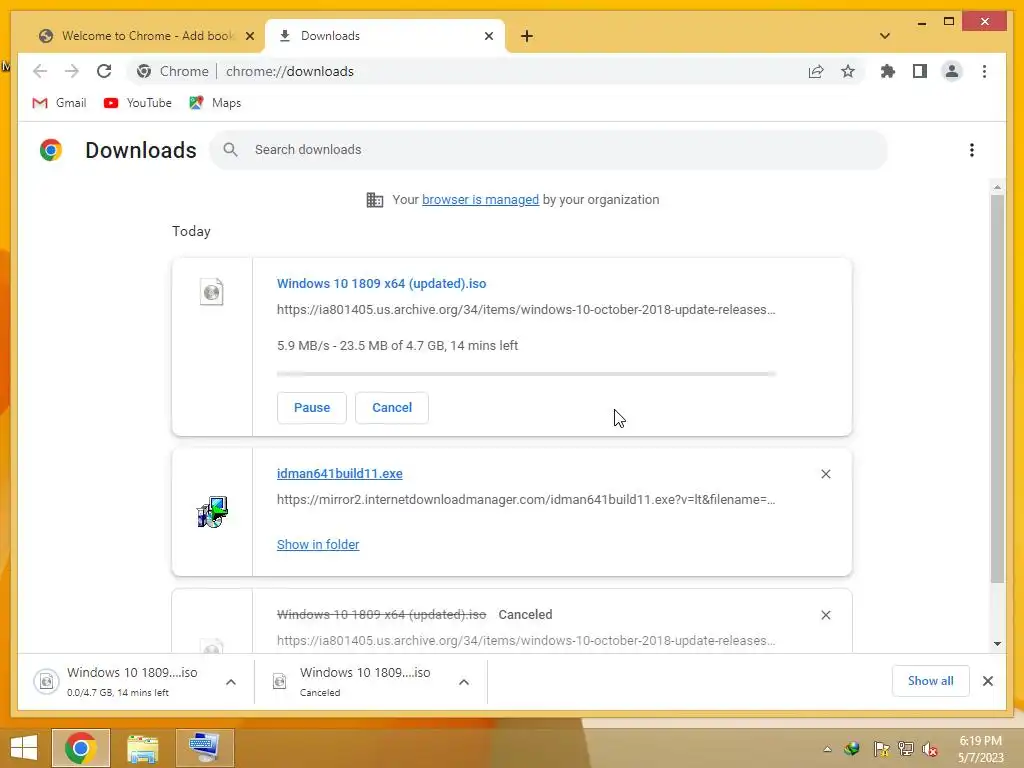
Task: Open the Maps bookmark
Action: point(215,103)
